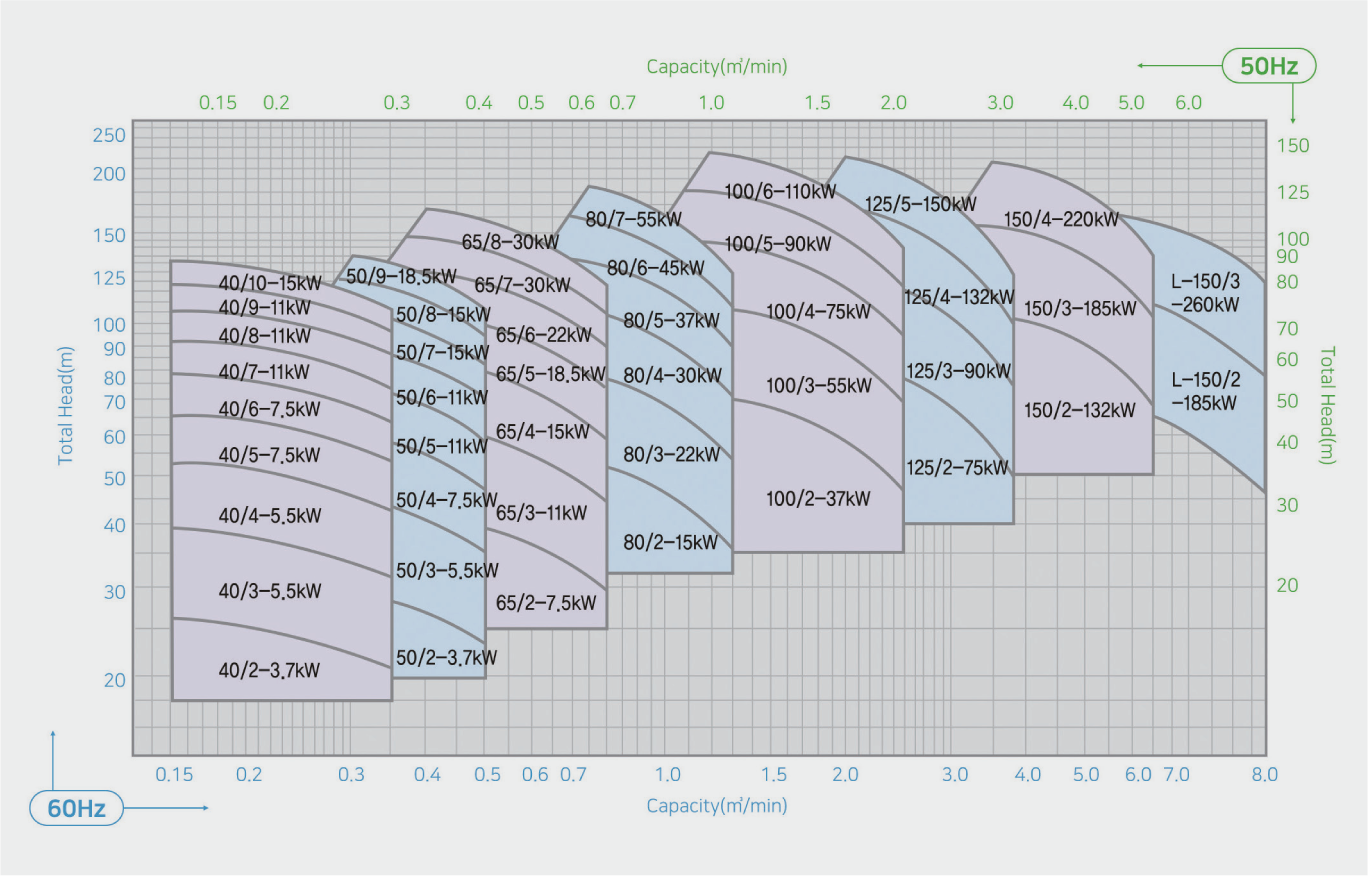Select the 40/9-11kW pump label
The width and height of the screenshot is (1368, 876).
click(x=264, y=307)
